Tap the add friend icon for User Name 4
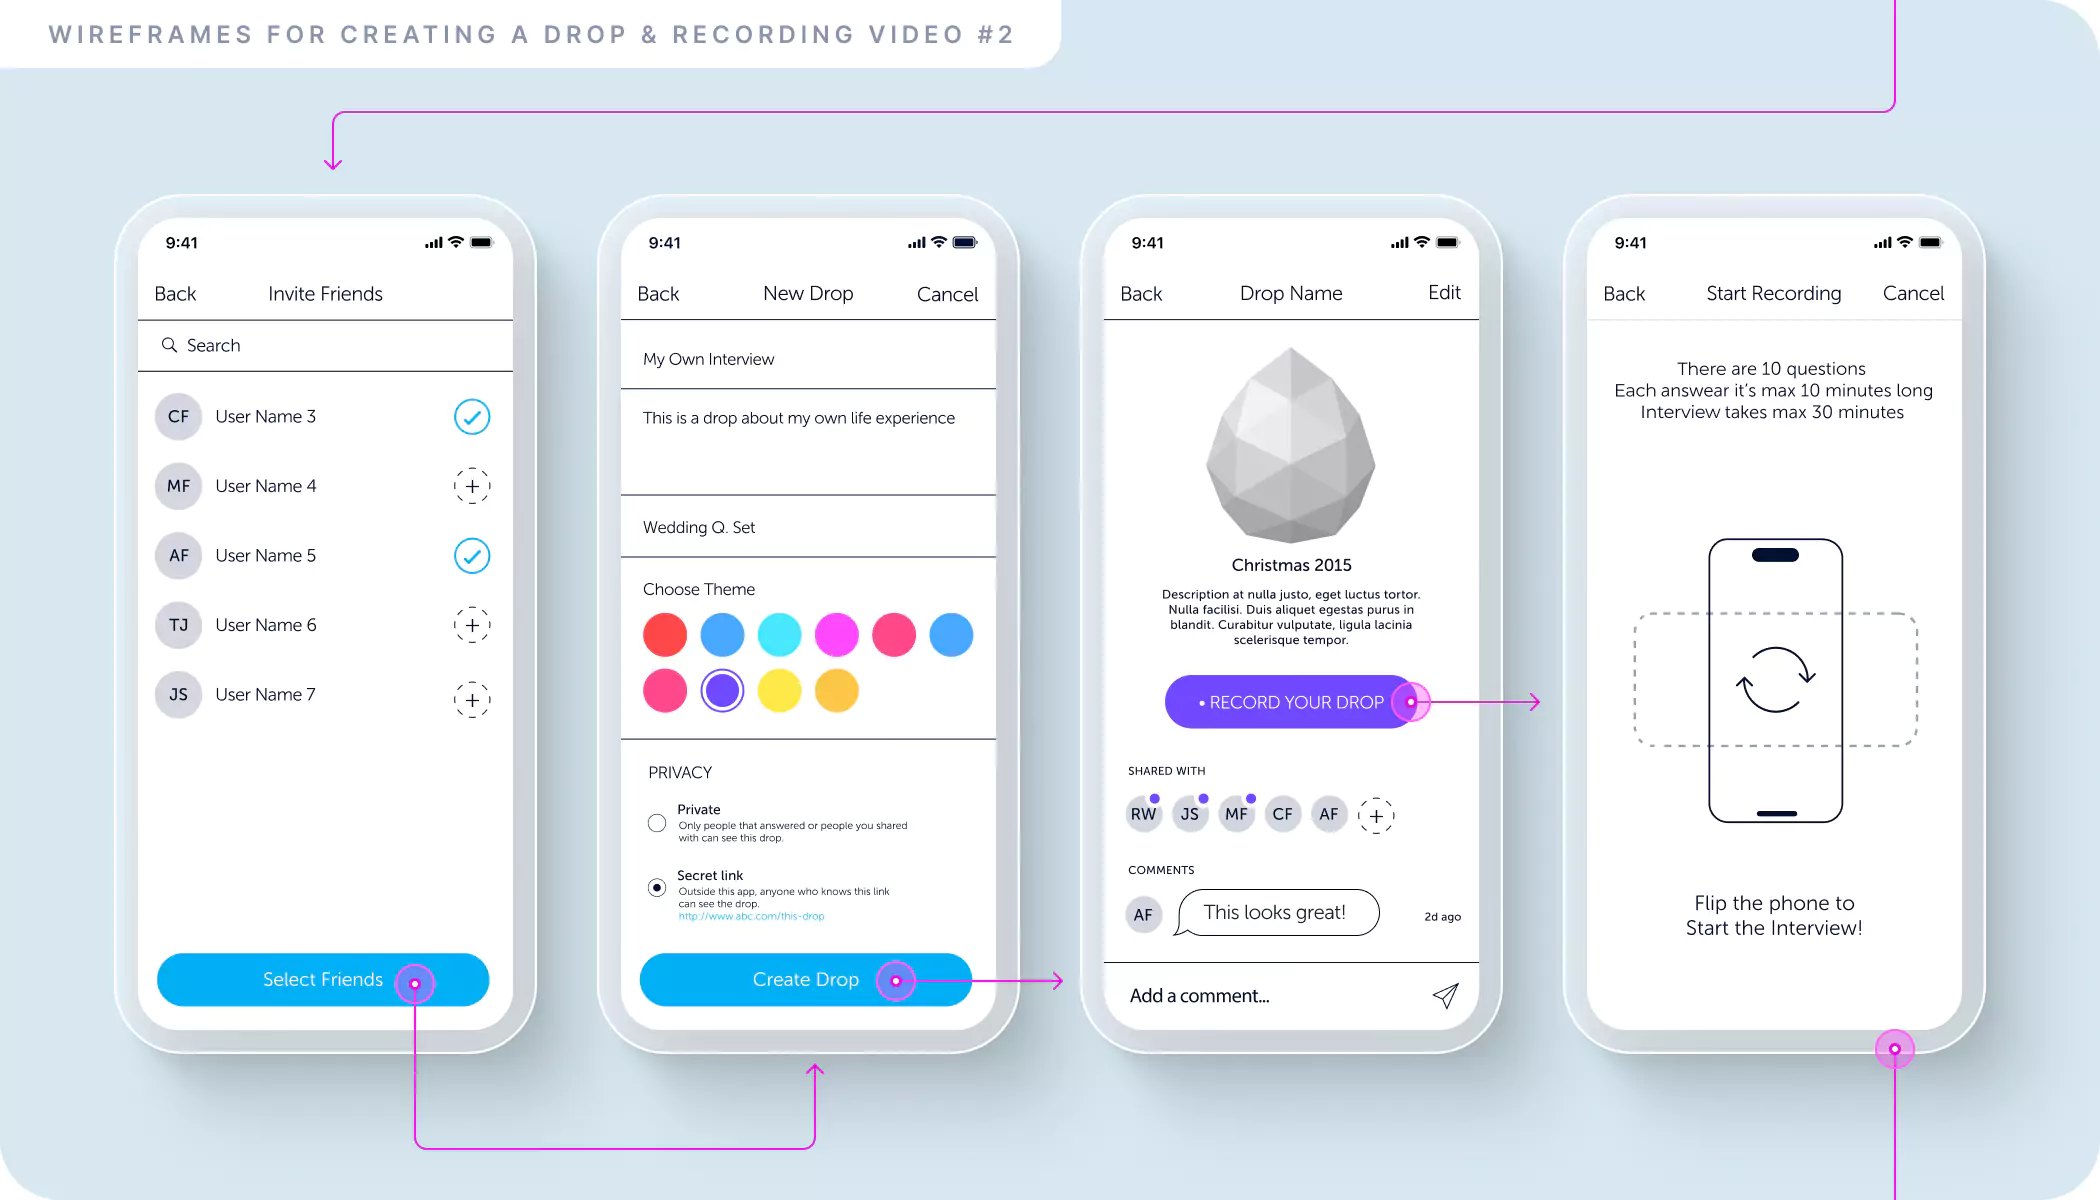 (472, 486)
